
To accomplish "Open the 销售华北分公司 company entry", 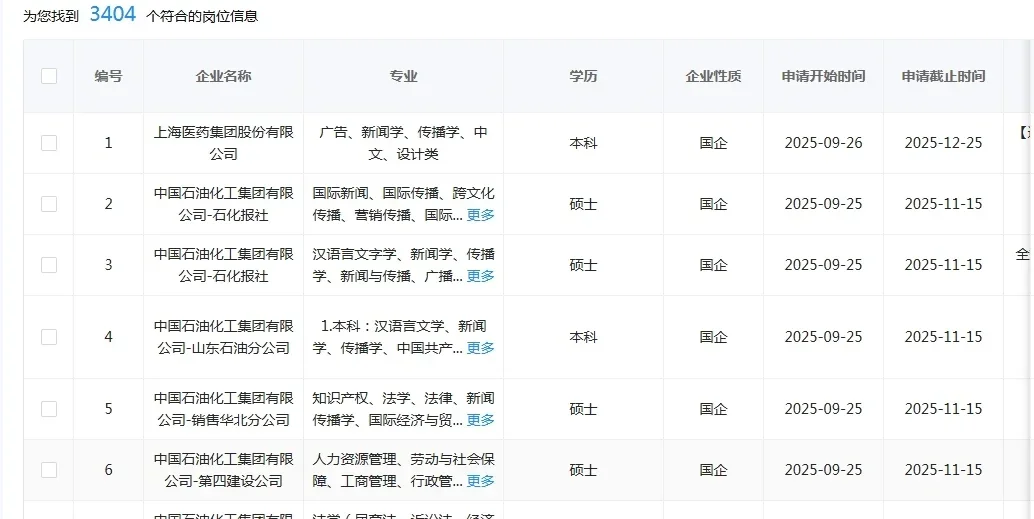I will (224, 409).
